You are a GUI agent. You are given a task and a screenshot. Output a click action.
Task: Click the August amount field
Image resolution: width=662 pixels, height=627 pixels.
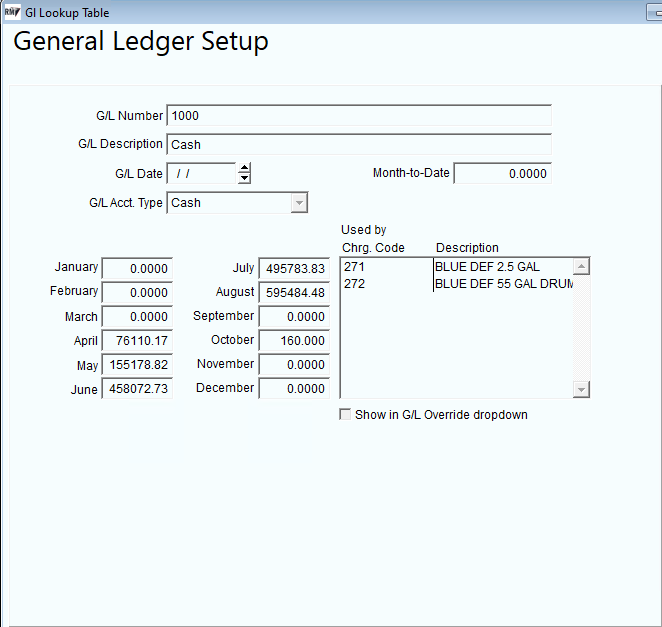(294, 292)
